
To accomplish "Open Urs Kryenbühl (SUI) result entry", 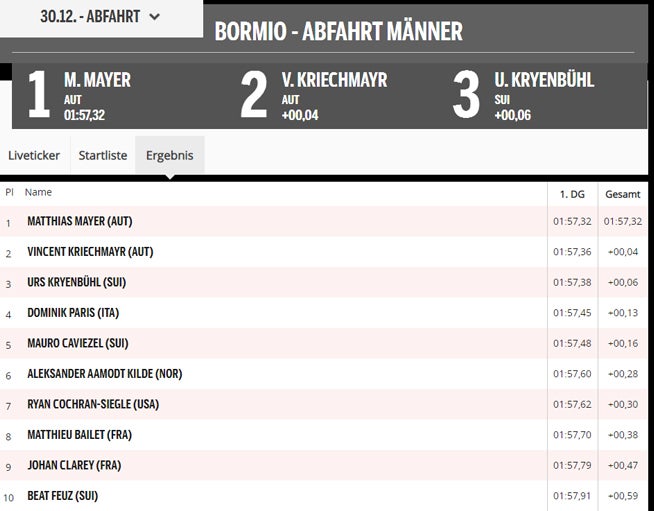I will click(76, 282).
